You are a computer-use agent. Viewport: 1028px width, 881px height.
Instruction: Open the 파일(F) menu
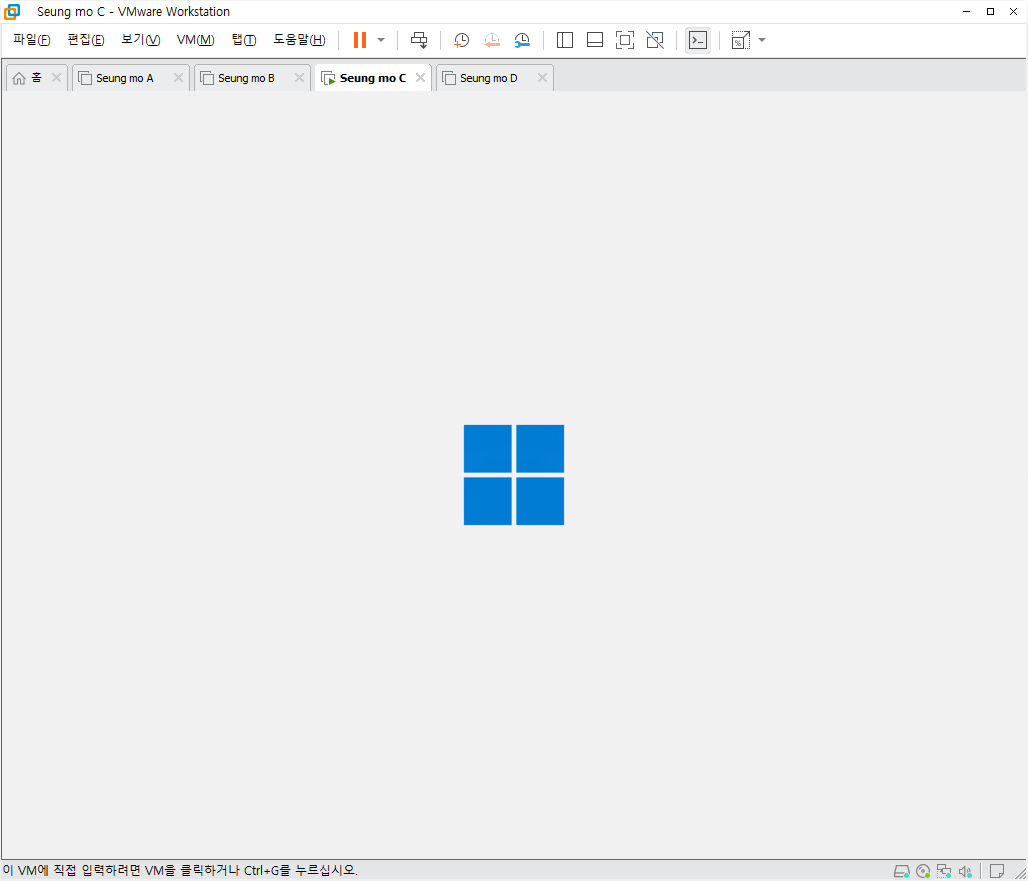(x=31, y=40)
